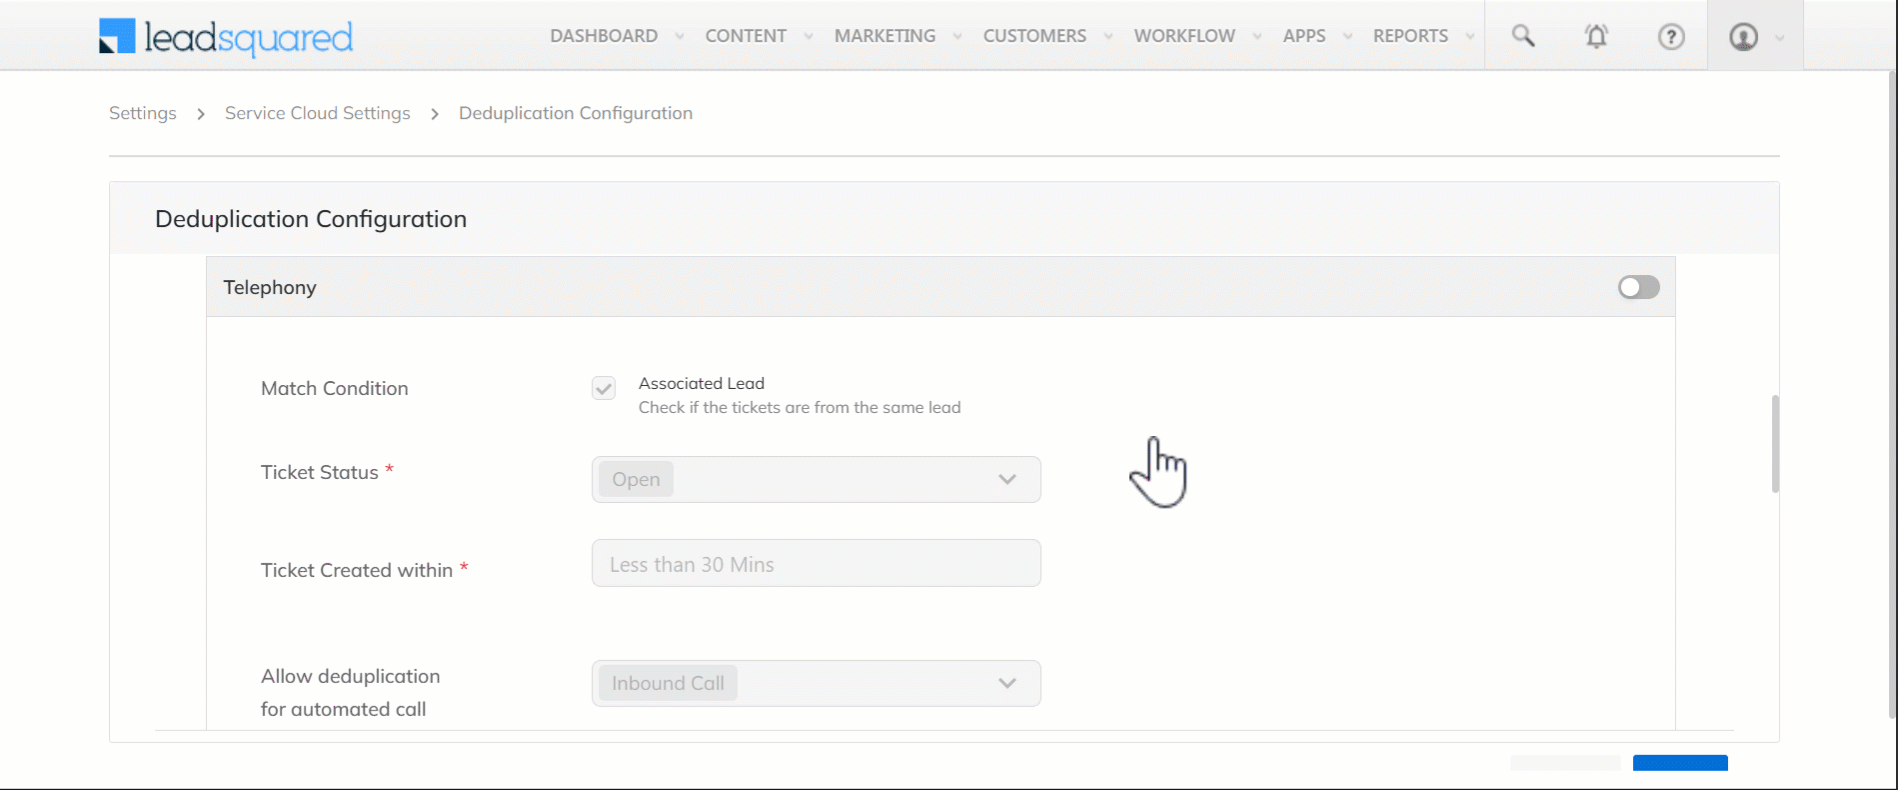Open the CUSTOMERS menu
Viewport: 1898px width, 790px height.
(x=1035, y=36)
